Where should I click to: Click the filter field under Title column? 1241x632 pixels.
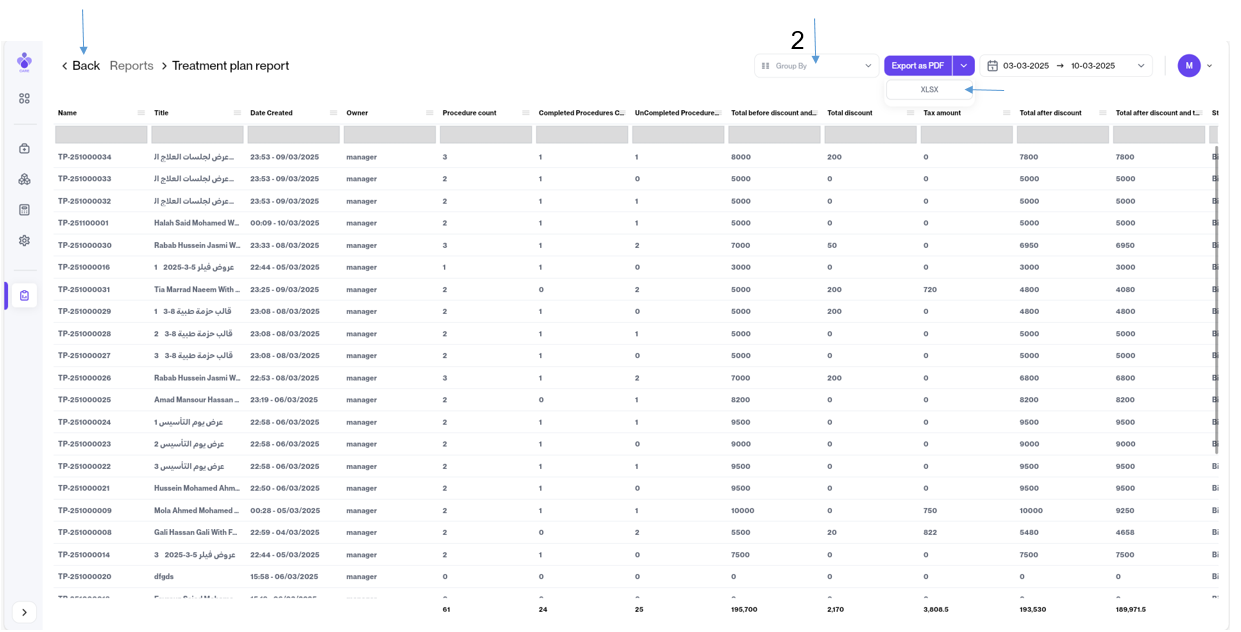[x=197, y=135]
